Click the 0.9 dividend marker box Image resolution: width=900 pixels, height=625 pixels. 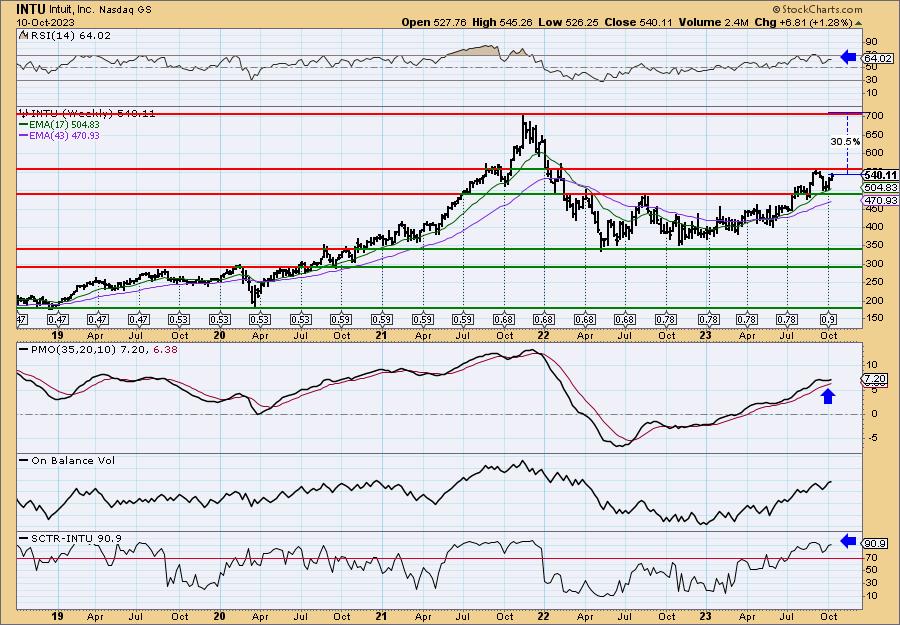829,320
